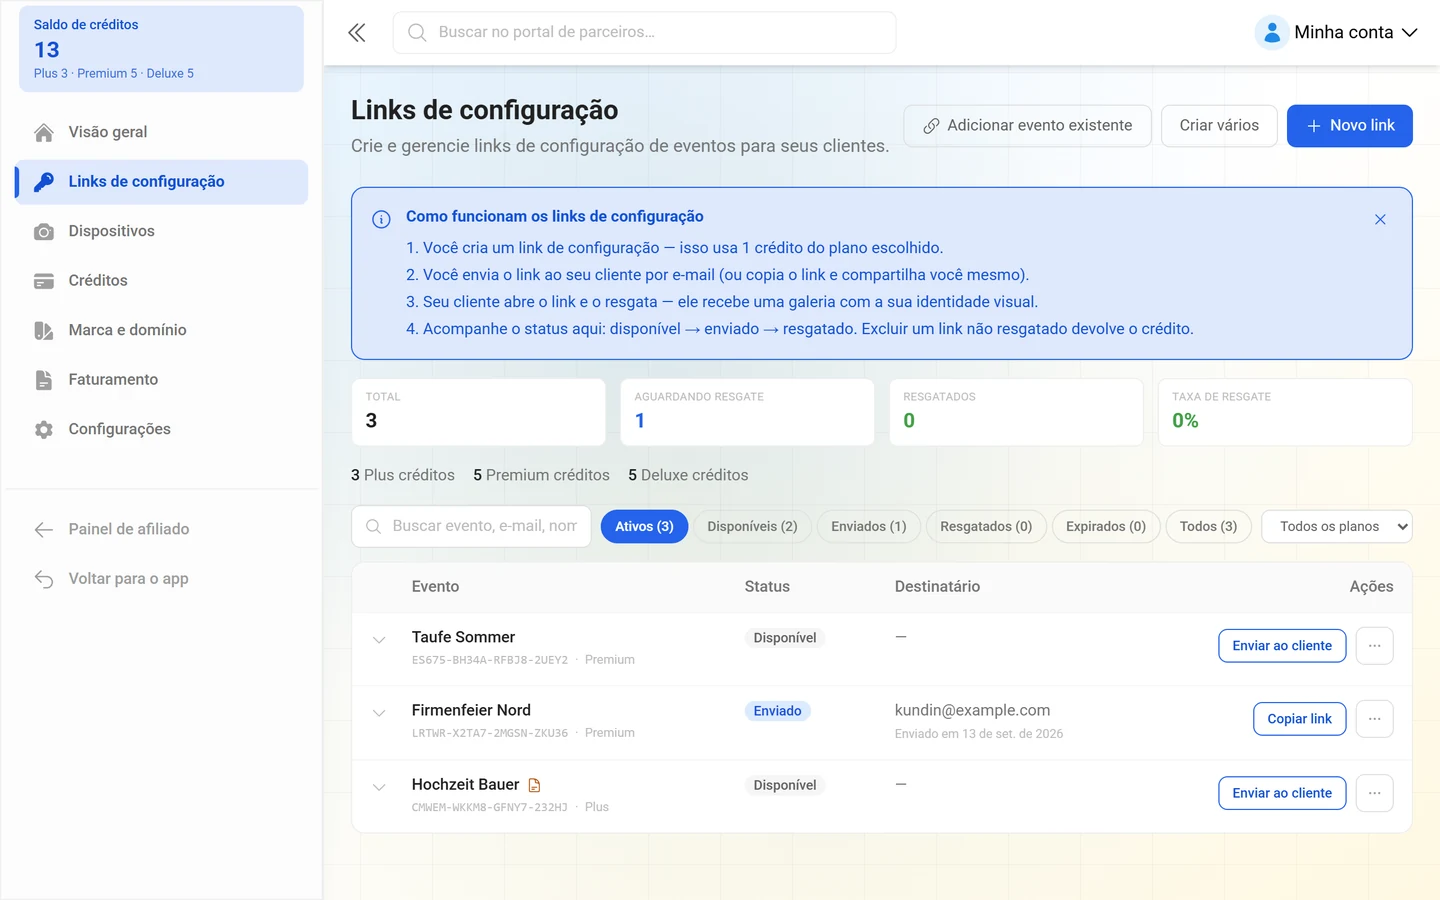Open more actions for Hochzeit Bauer

[x=1375, y=793]
